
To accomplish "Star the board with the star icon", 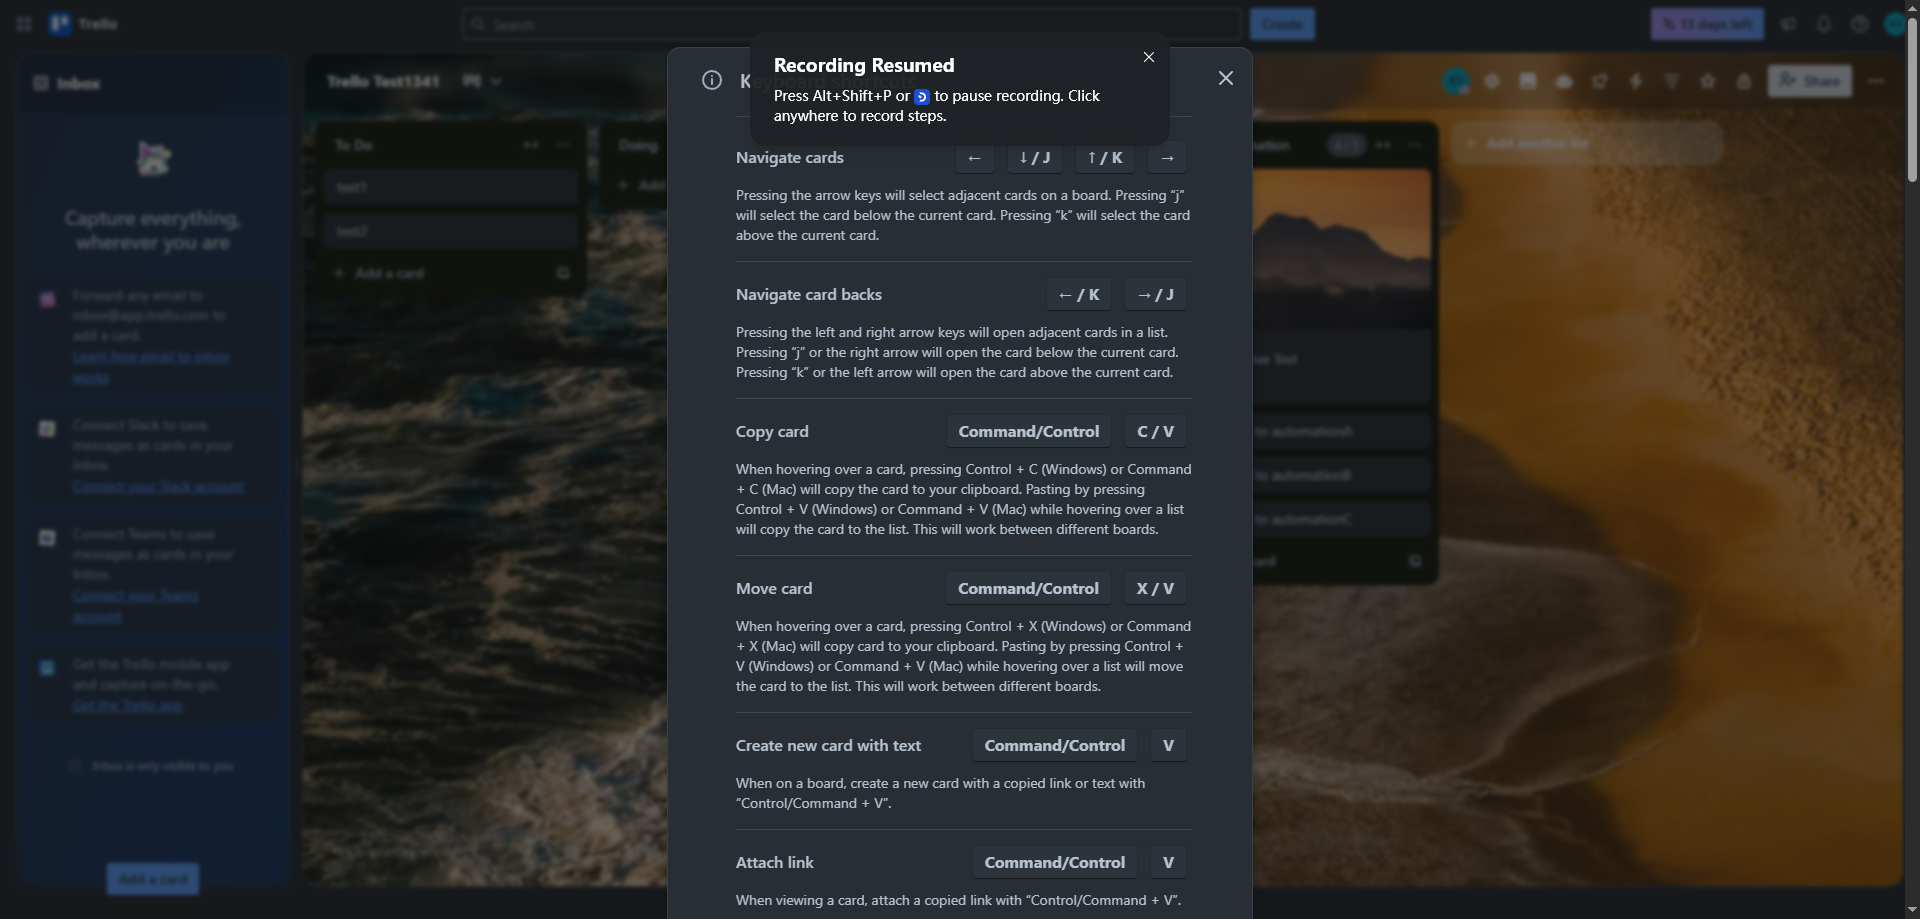I will [x=1708, y=81].
